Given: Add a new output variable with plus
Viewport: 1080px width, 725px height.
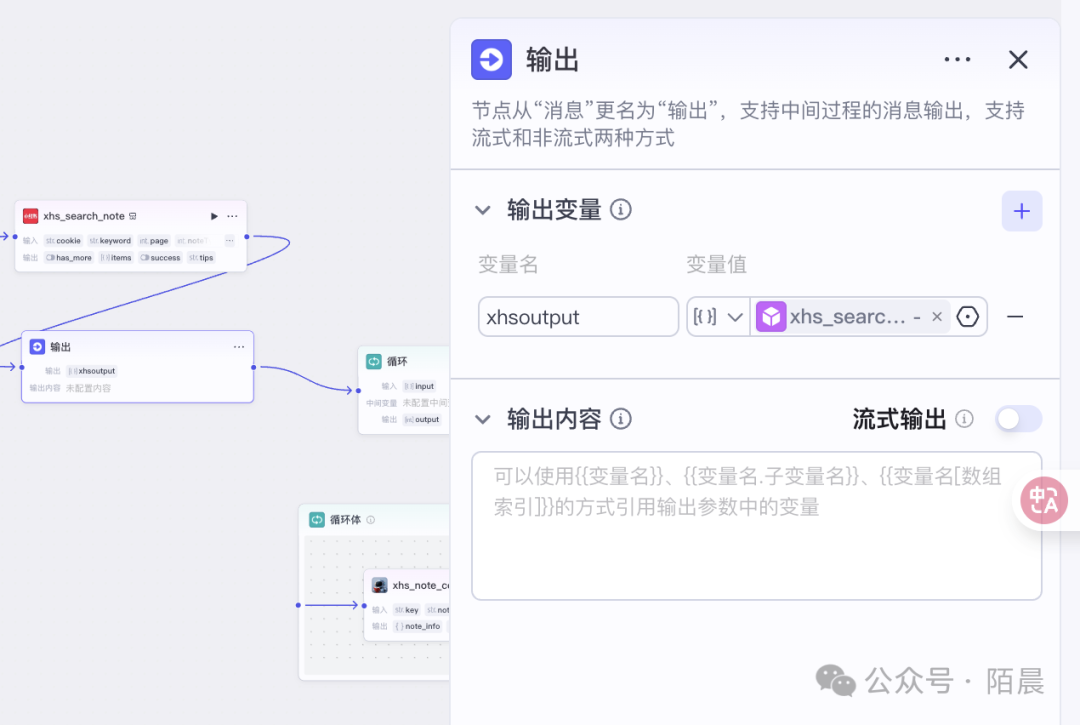Looking at the screenshot, I should coord(1022,211).
